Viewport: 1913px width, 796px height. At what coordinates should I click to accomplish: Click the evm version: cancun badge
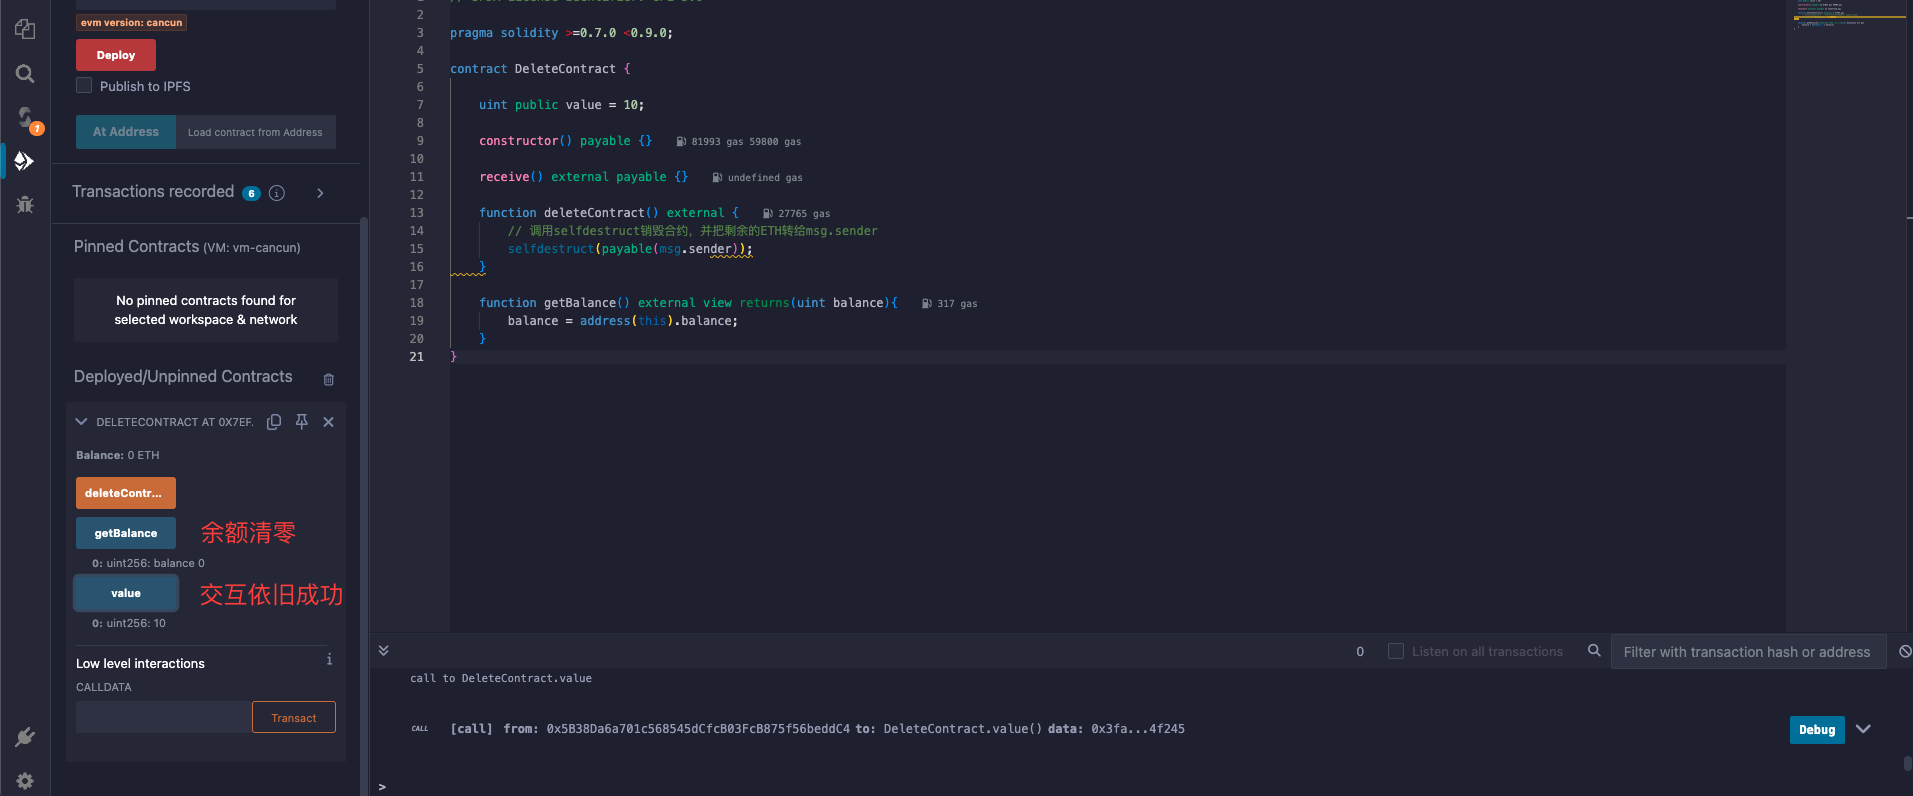pos(132,22)
